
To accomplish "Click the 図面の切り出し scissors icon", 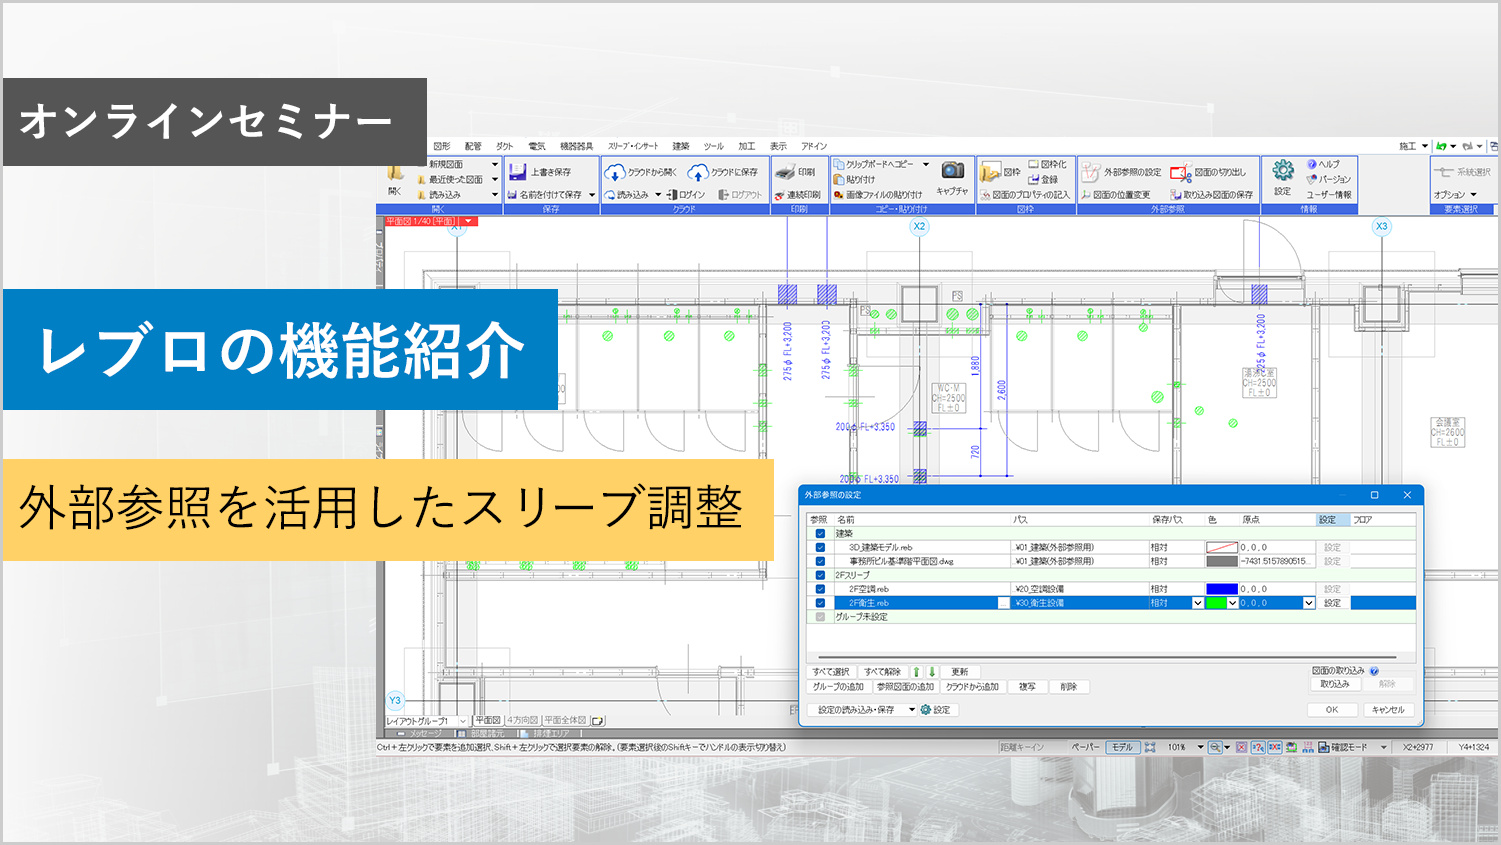I will click(1181, 173).
